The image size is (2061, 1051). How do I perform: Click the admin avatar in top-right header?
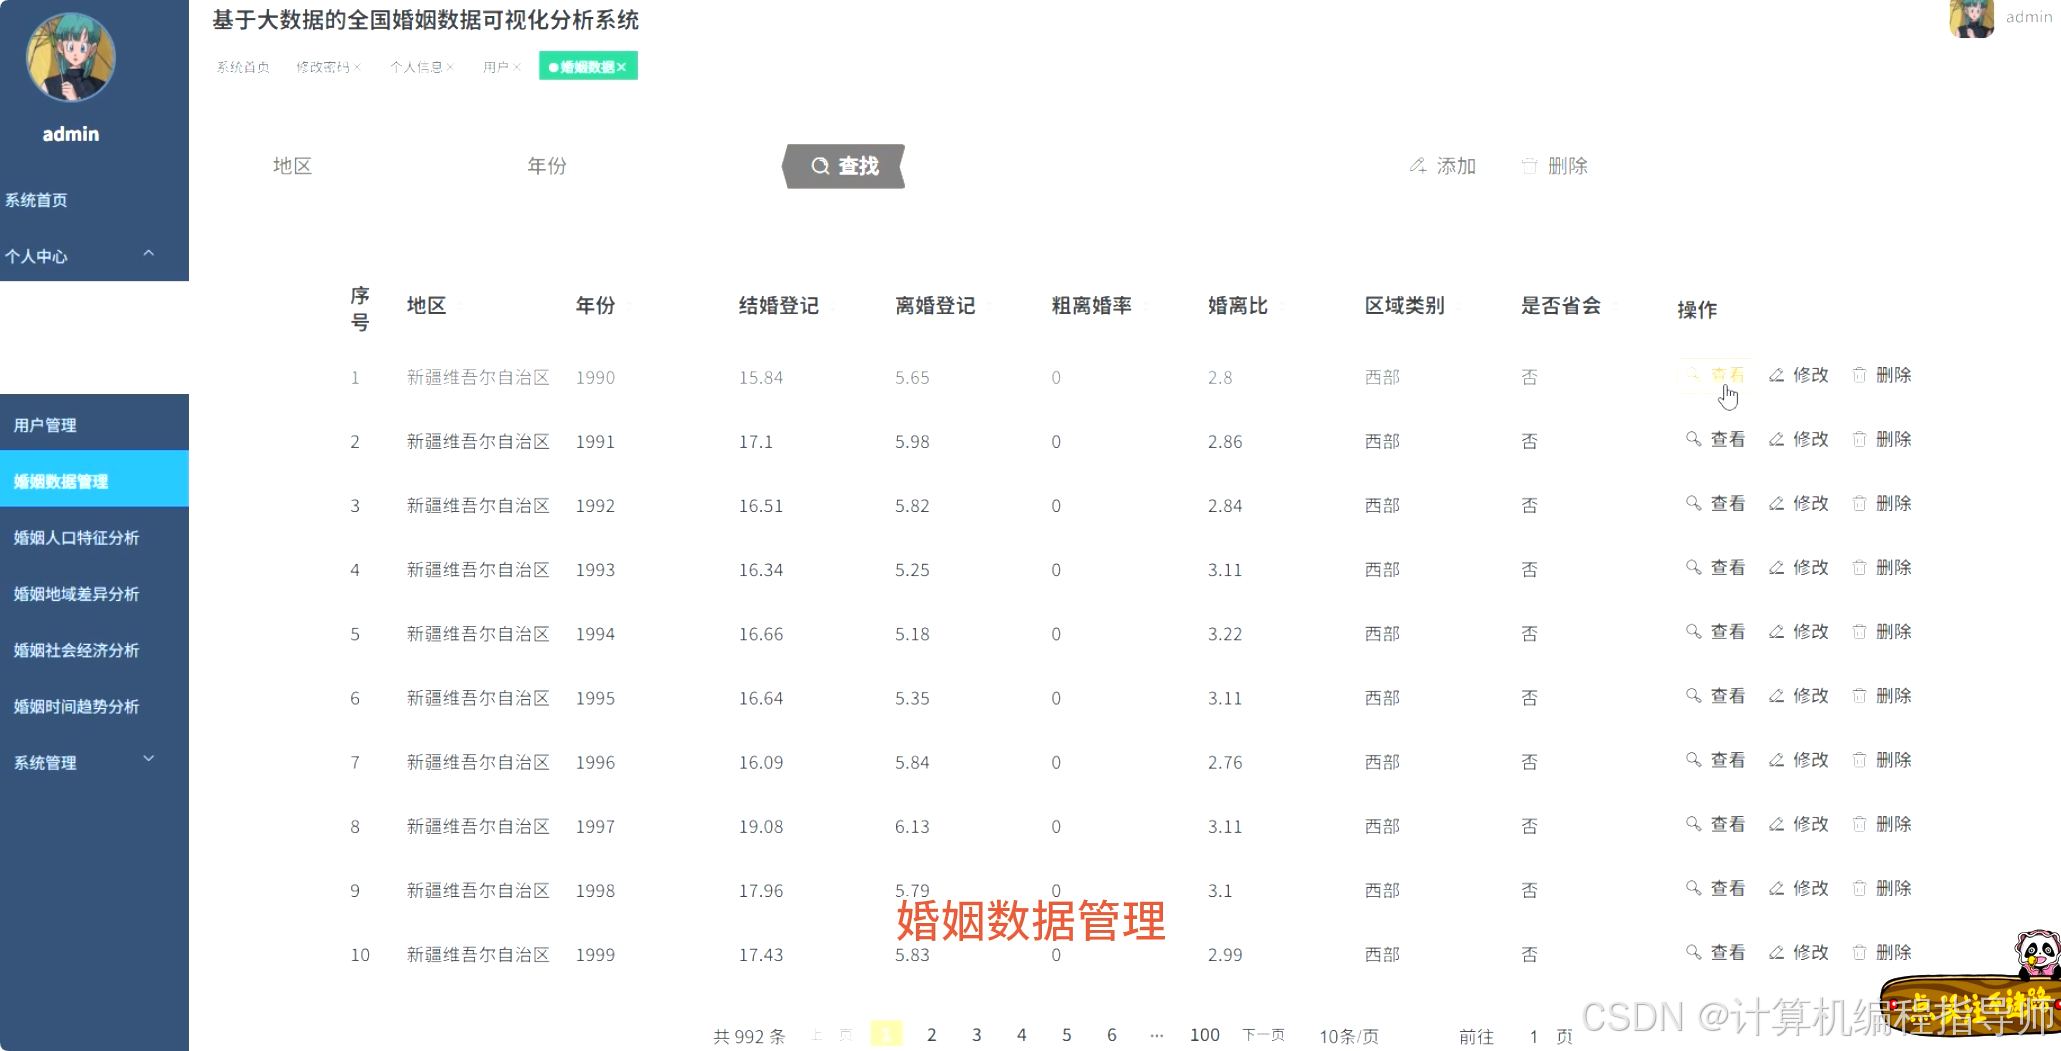[x=1971, y=18]
